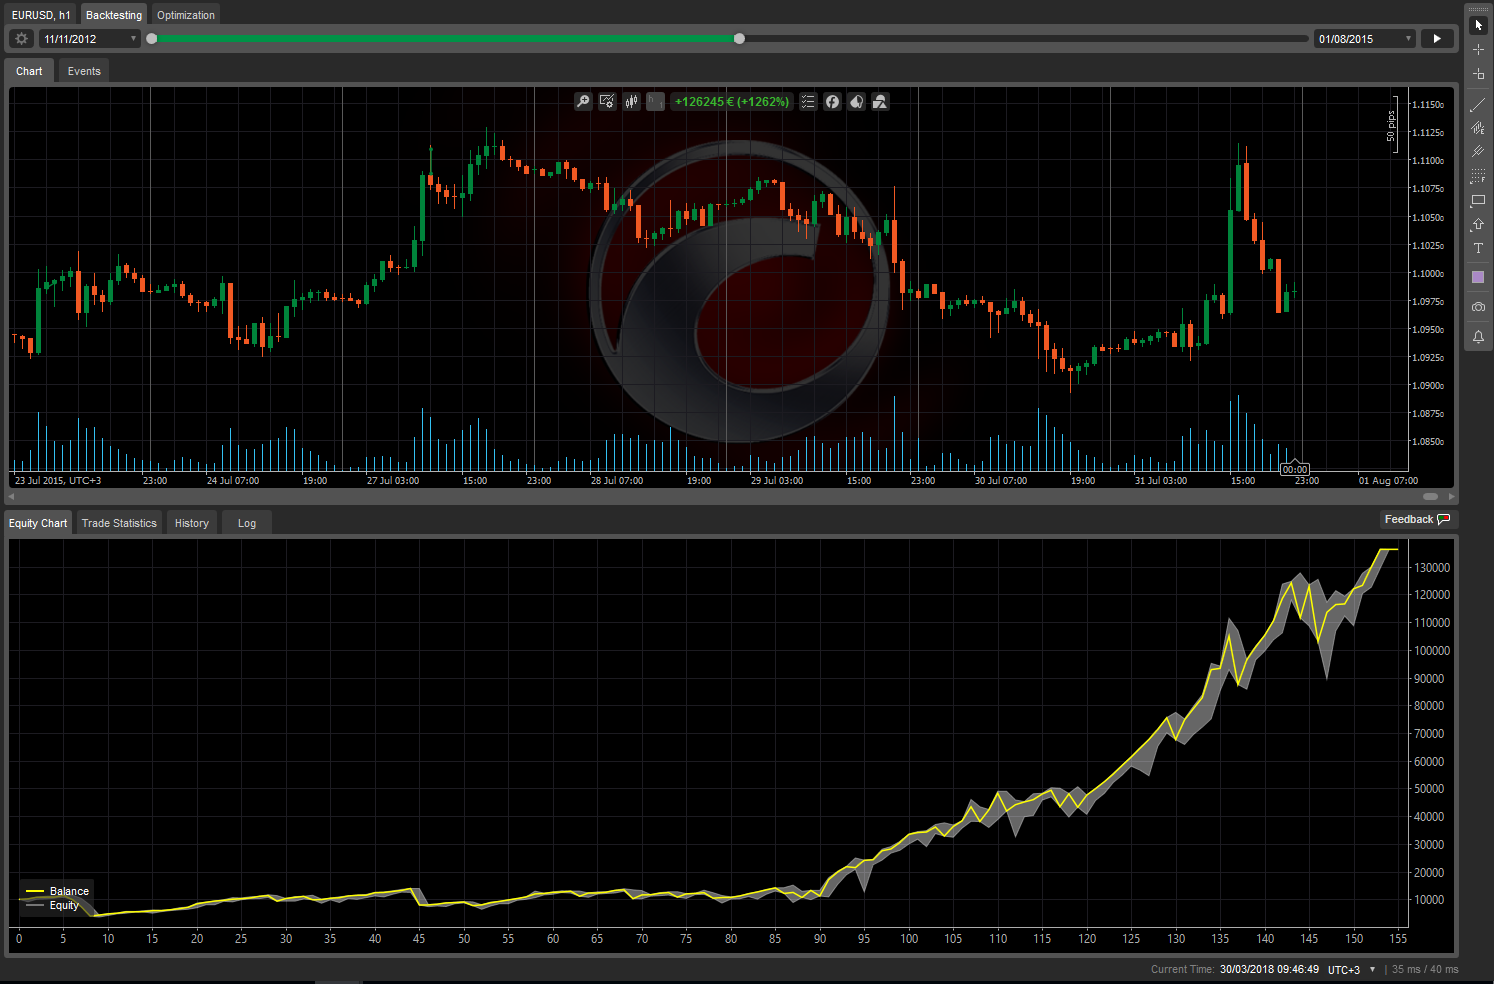This screenshot has width=1494, height=984.
Task: Take a chart screenshot with camera icon
Action: (x=1478, y=307)
